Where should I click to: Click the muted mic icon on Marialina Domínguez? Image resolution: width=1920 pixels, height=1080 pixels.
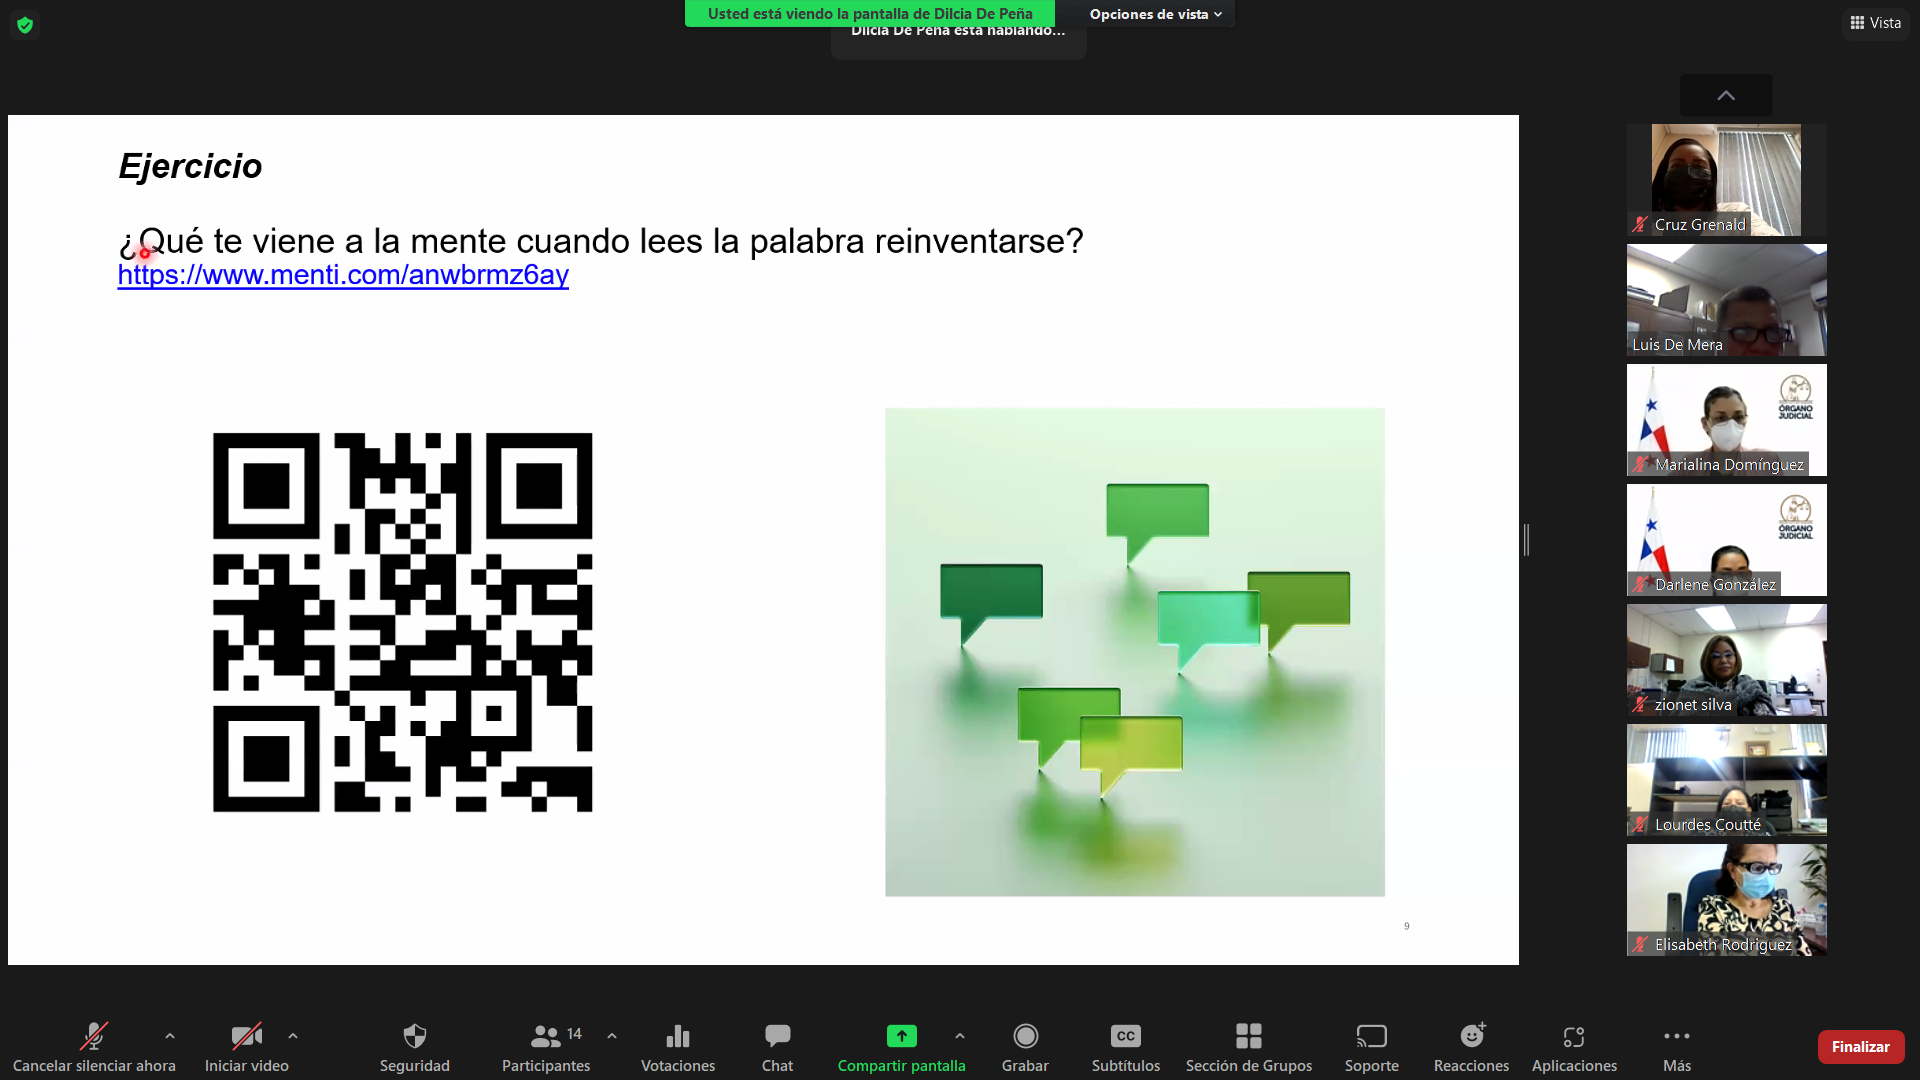point(1640,464)
